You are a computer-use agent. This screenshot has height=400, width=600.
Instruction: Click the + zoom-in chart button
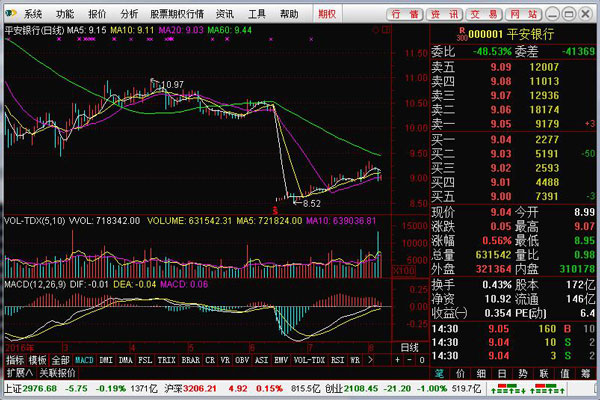398,360
